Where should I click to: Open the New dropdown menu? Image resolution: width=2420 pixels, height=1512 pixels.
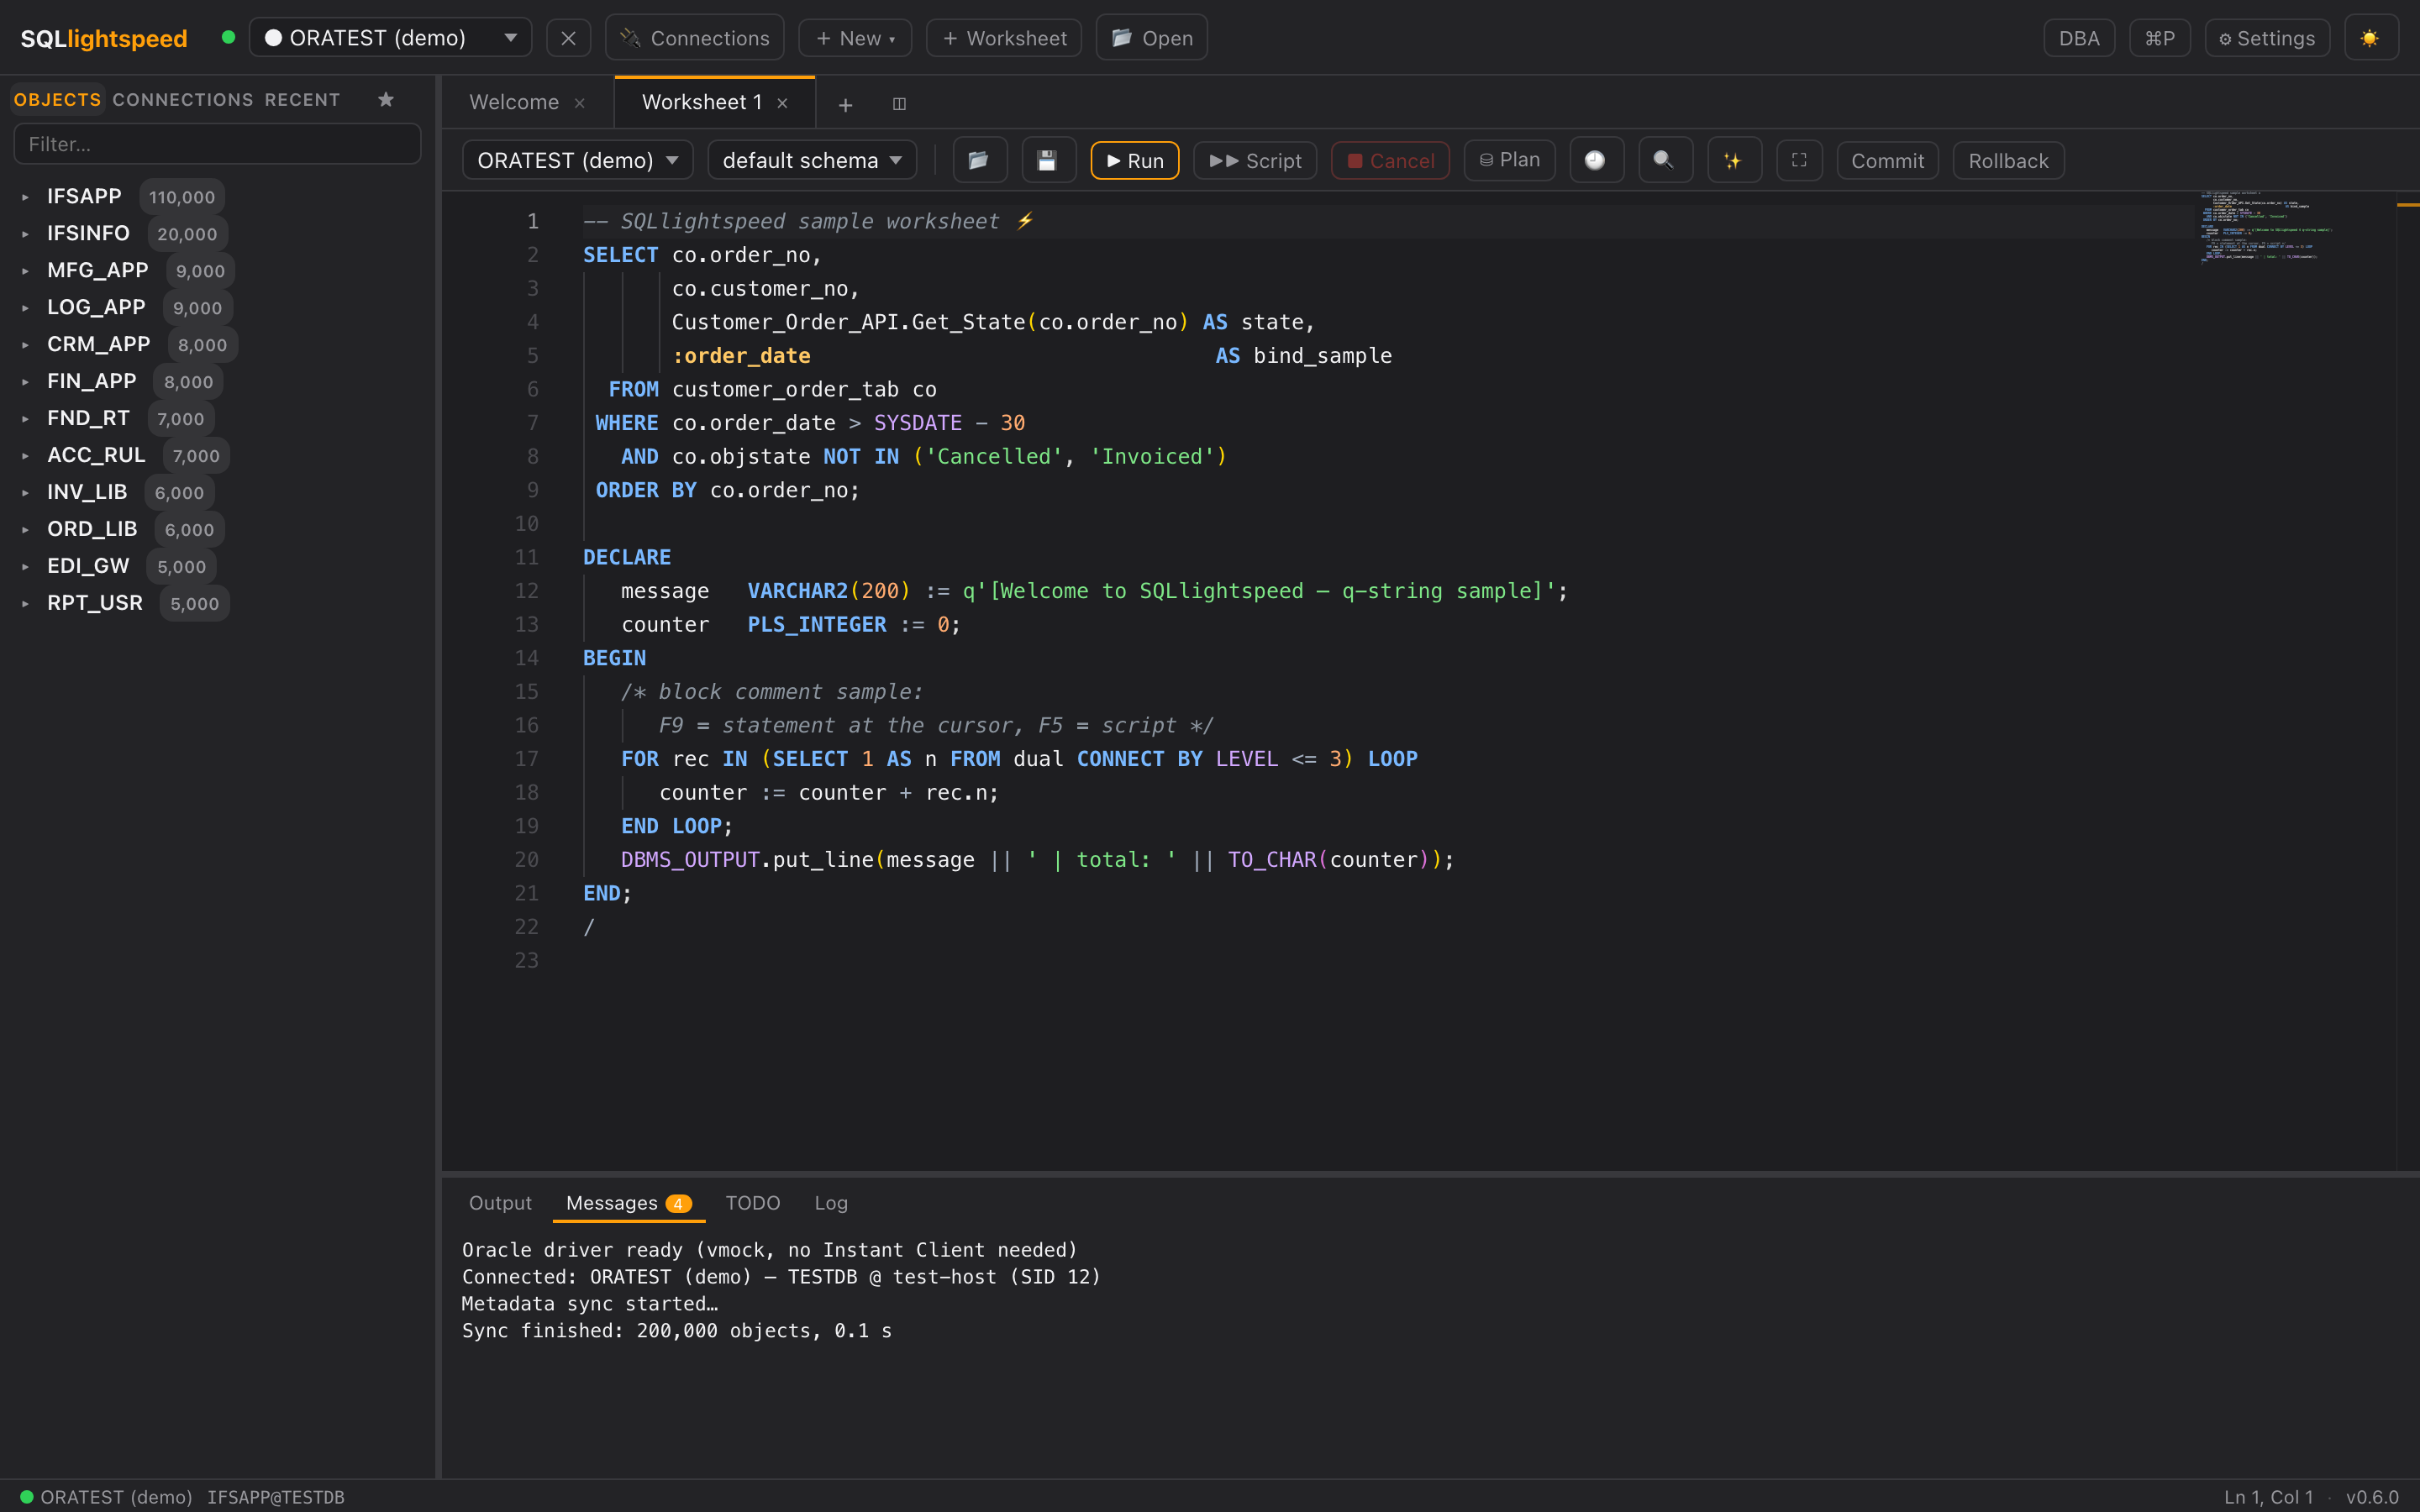[855, 38]
